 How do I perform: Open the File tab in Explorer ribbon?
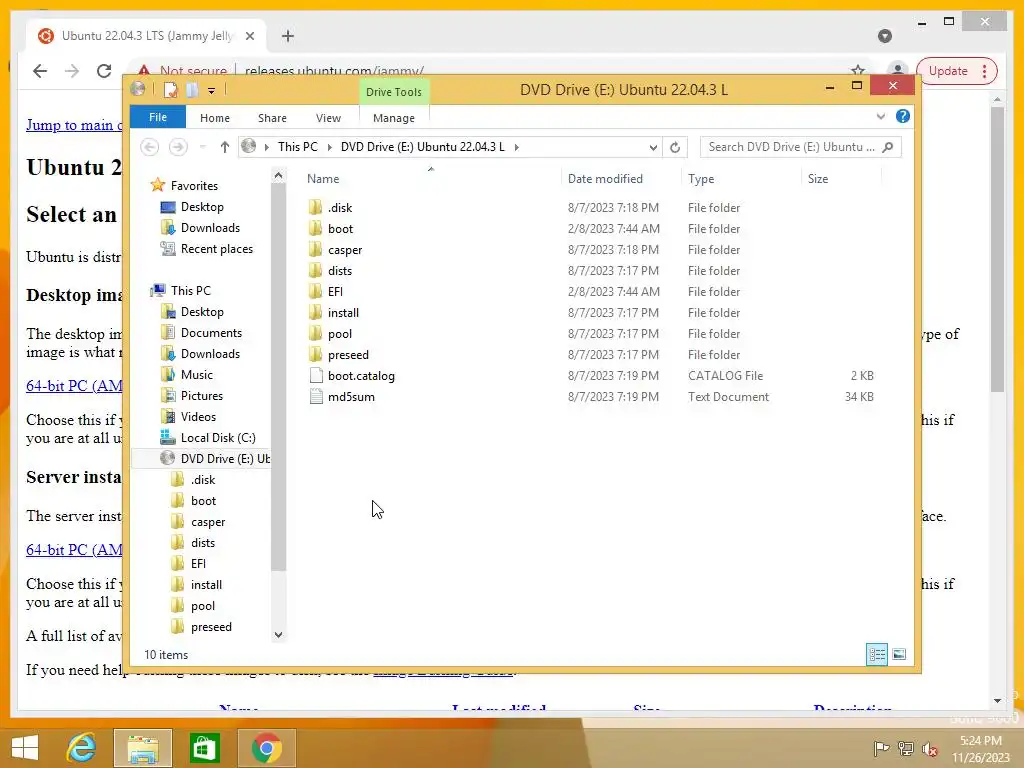158,118
